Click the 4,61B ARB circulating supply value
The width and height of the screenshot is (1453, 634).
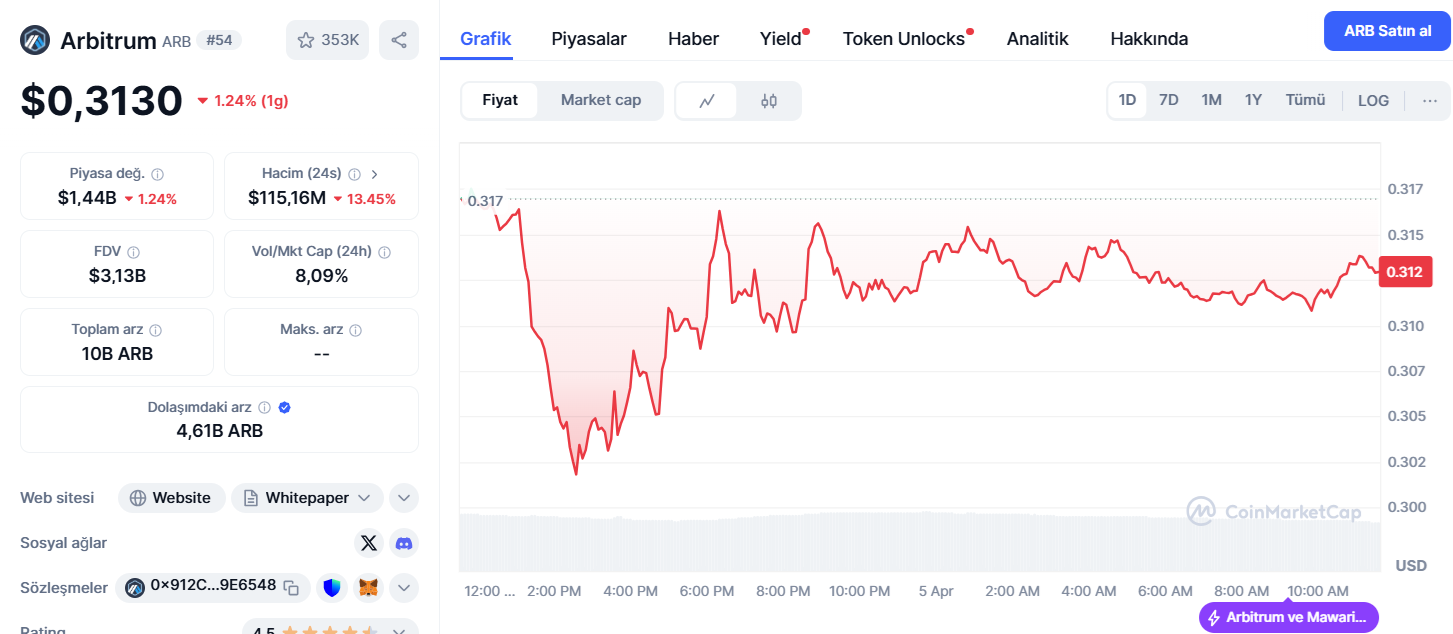pos(220,431)
